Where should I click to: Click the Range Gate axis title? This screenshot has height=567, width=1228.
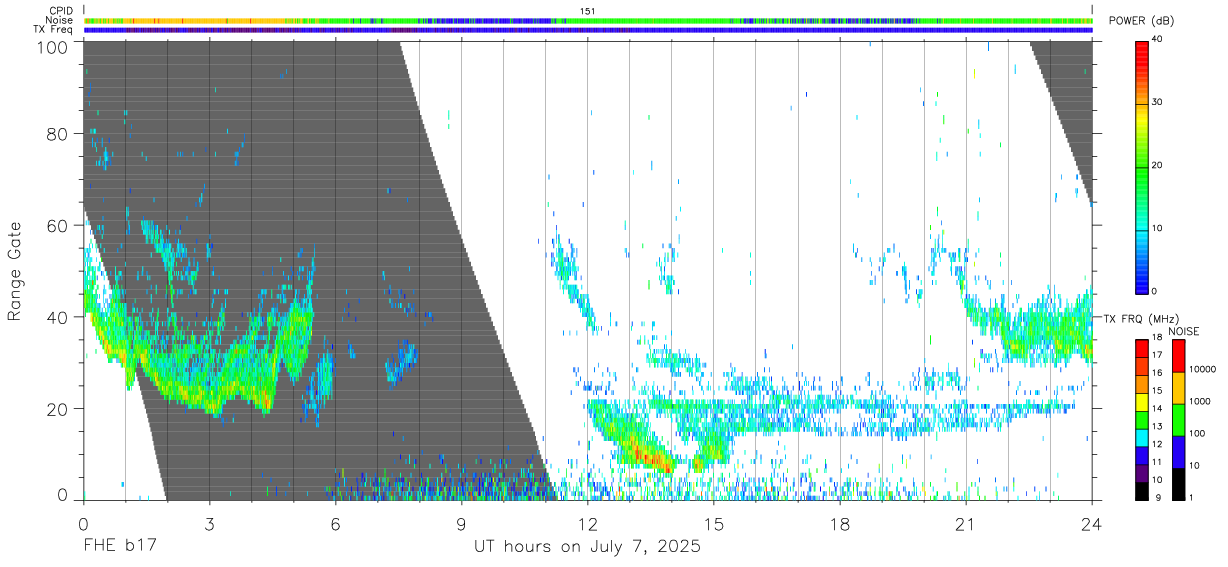tap(15, 271)
